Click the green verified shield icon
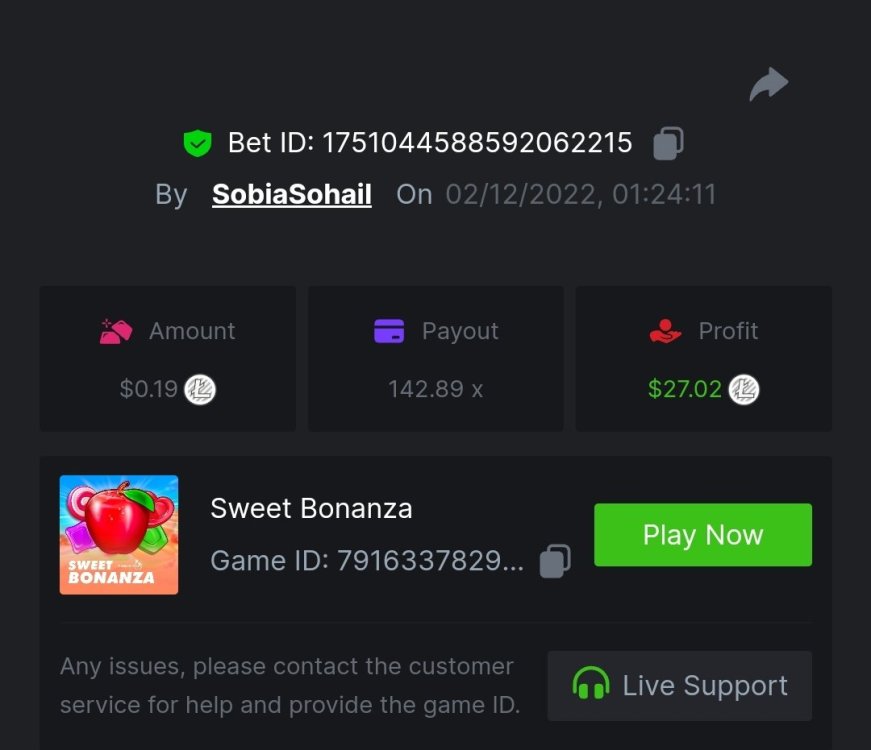The width and height of the screenshot is (871, 750). [197, 143]
